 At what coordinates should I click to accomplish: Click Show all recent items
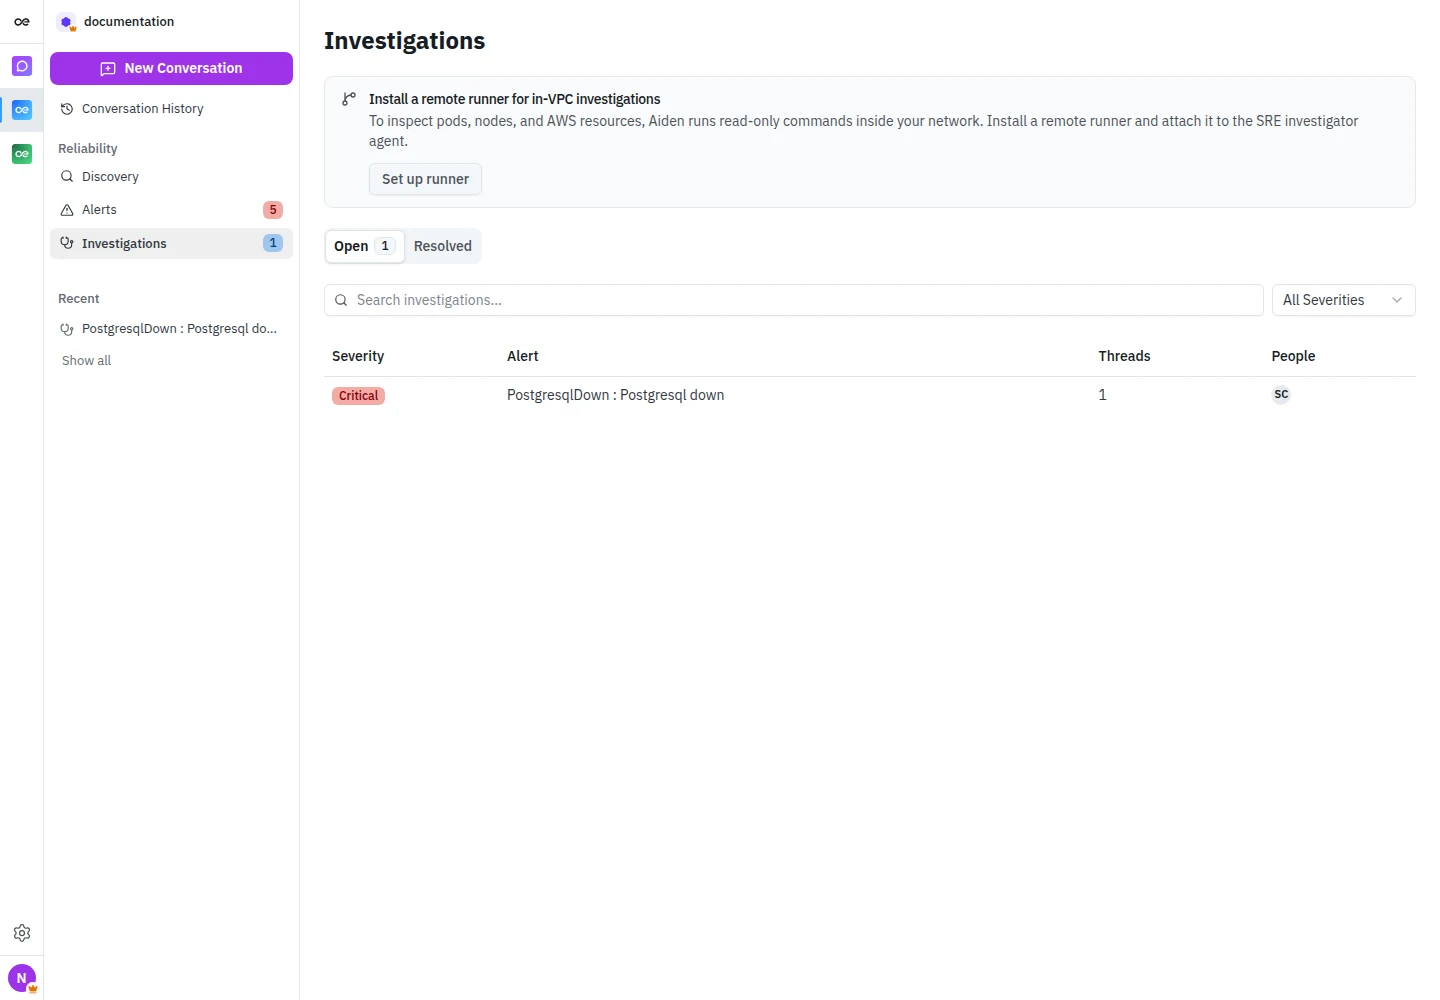pos(86,360)
